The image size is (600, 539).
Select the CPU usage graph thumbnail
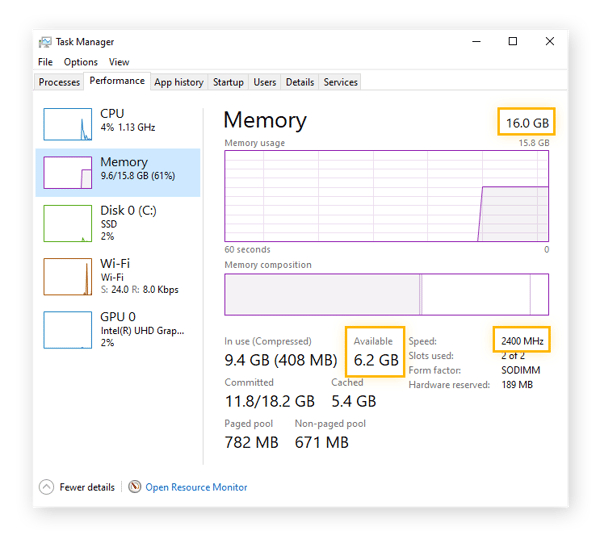coord(67,123)
